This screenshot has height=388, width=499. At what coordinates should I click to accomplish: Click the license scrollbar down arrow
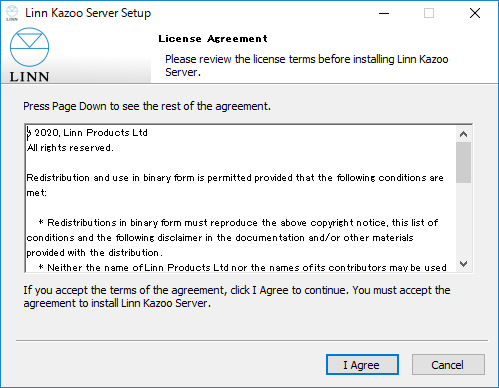pyautogui.click(x=463, y=264)
